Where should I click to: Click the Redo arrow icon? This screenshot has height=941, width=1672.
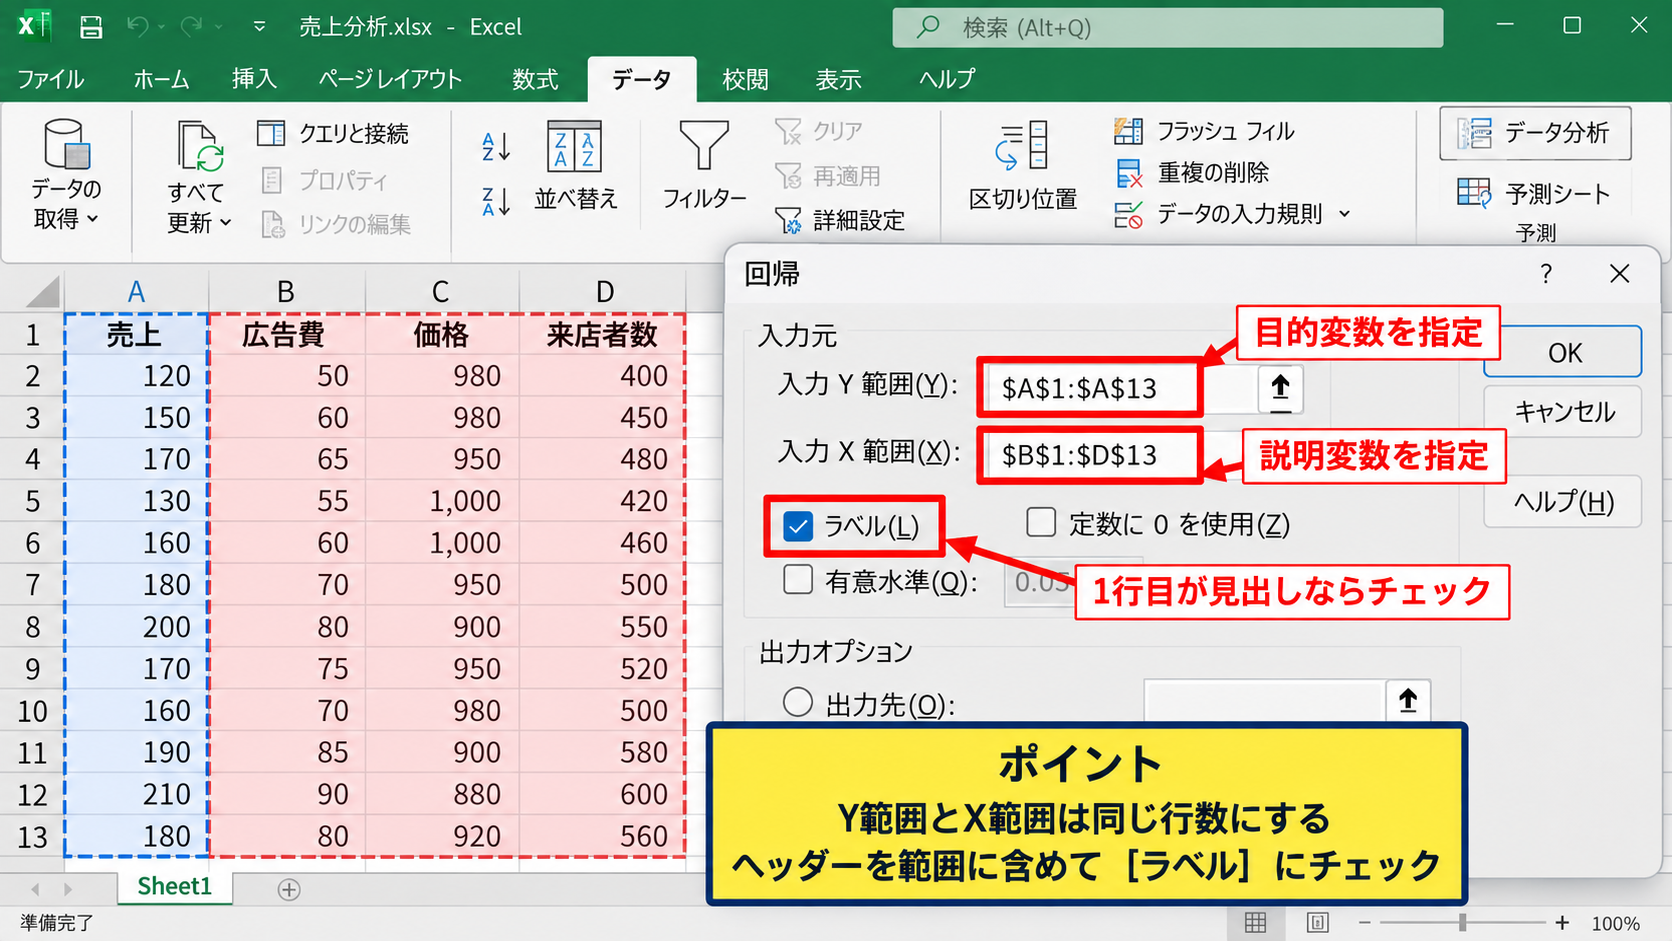click(x=191, y=27)
